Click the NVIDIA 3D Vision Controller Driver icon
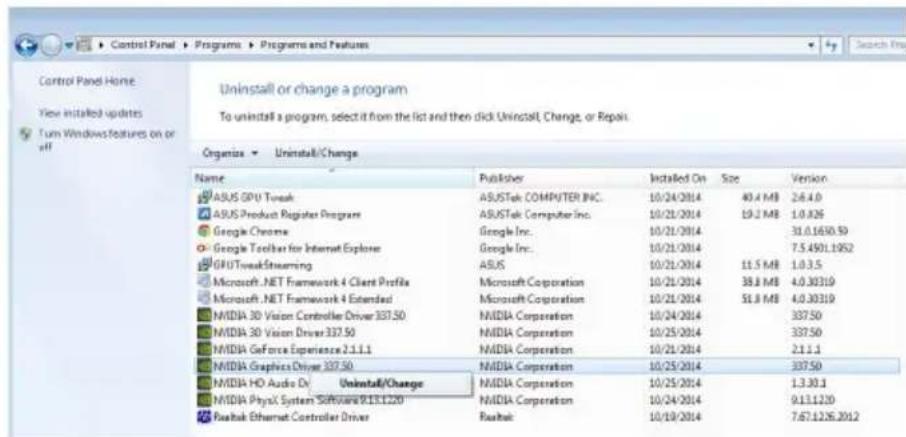Viewport: 906px width, 437px height. pyautogui.click(x=204, y=316)
